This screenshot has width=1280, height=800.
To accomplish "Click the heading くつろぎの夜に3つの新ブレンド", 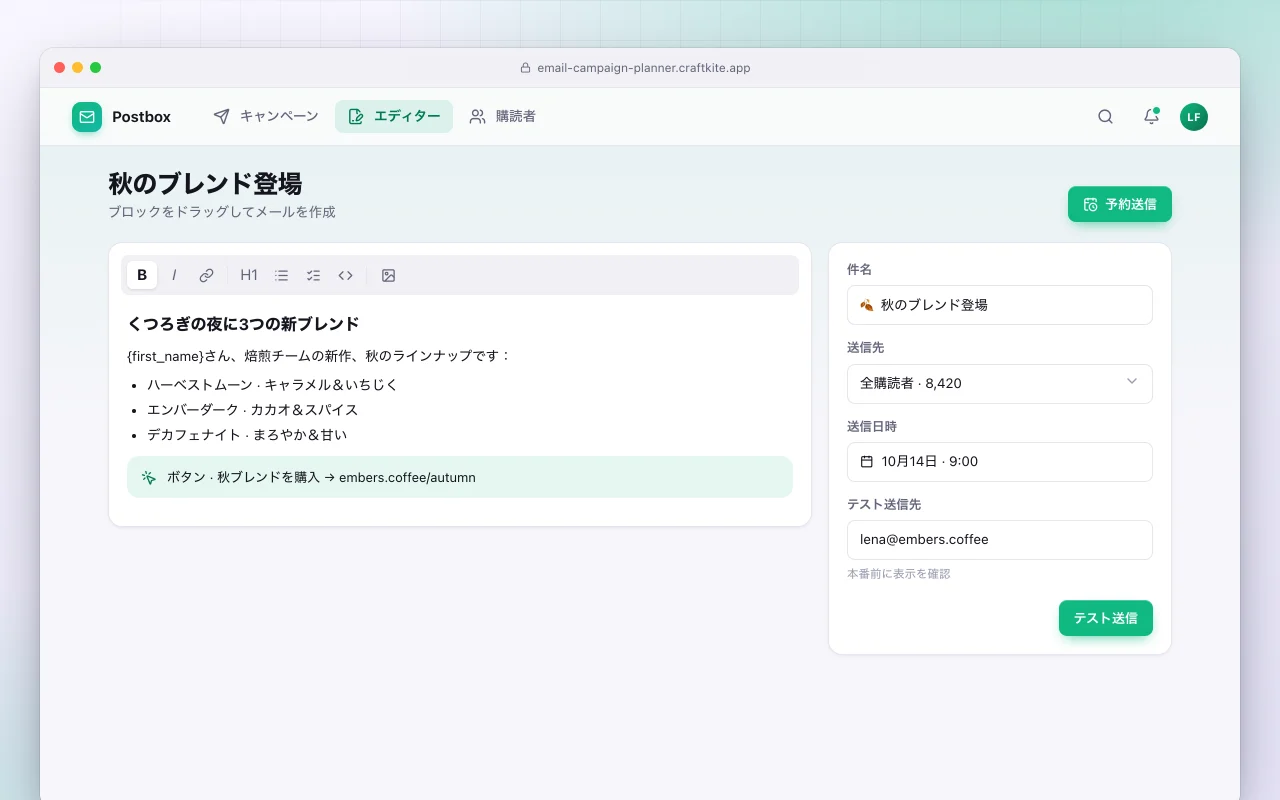I will [243, 324].
